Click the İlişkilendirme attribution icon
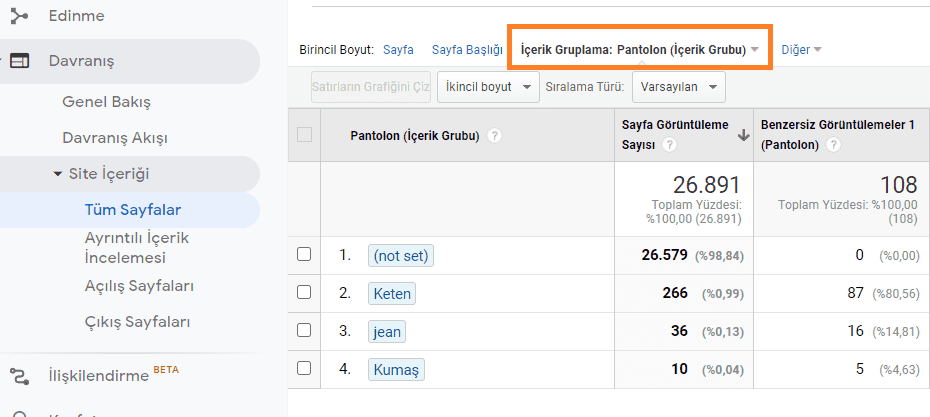930x417 pixels. pyautogui.click(x=19, y=375)
